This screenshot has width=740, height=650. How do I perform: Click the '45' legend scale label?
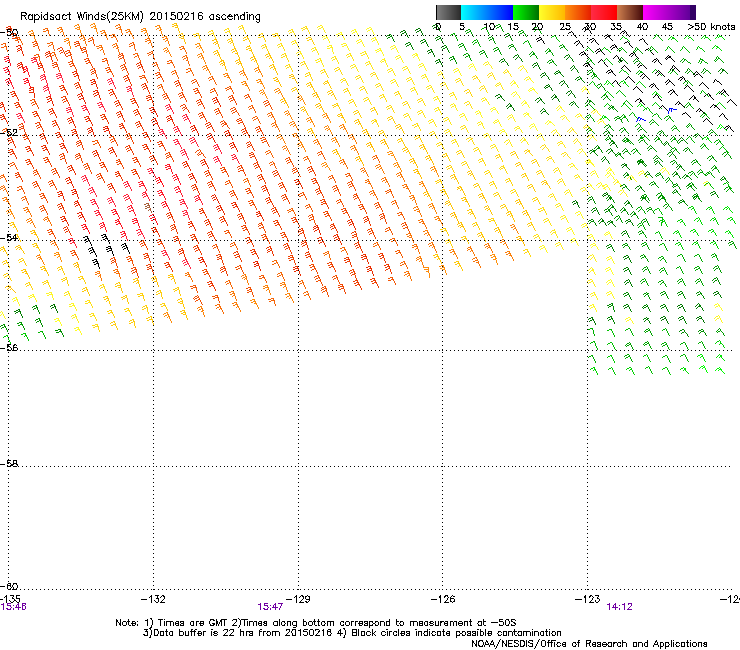tap(667, 27)
